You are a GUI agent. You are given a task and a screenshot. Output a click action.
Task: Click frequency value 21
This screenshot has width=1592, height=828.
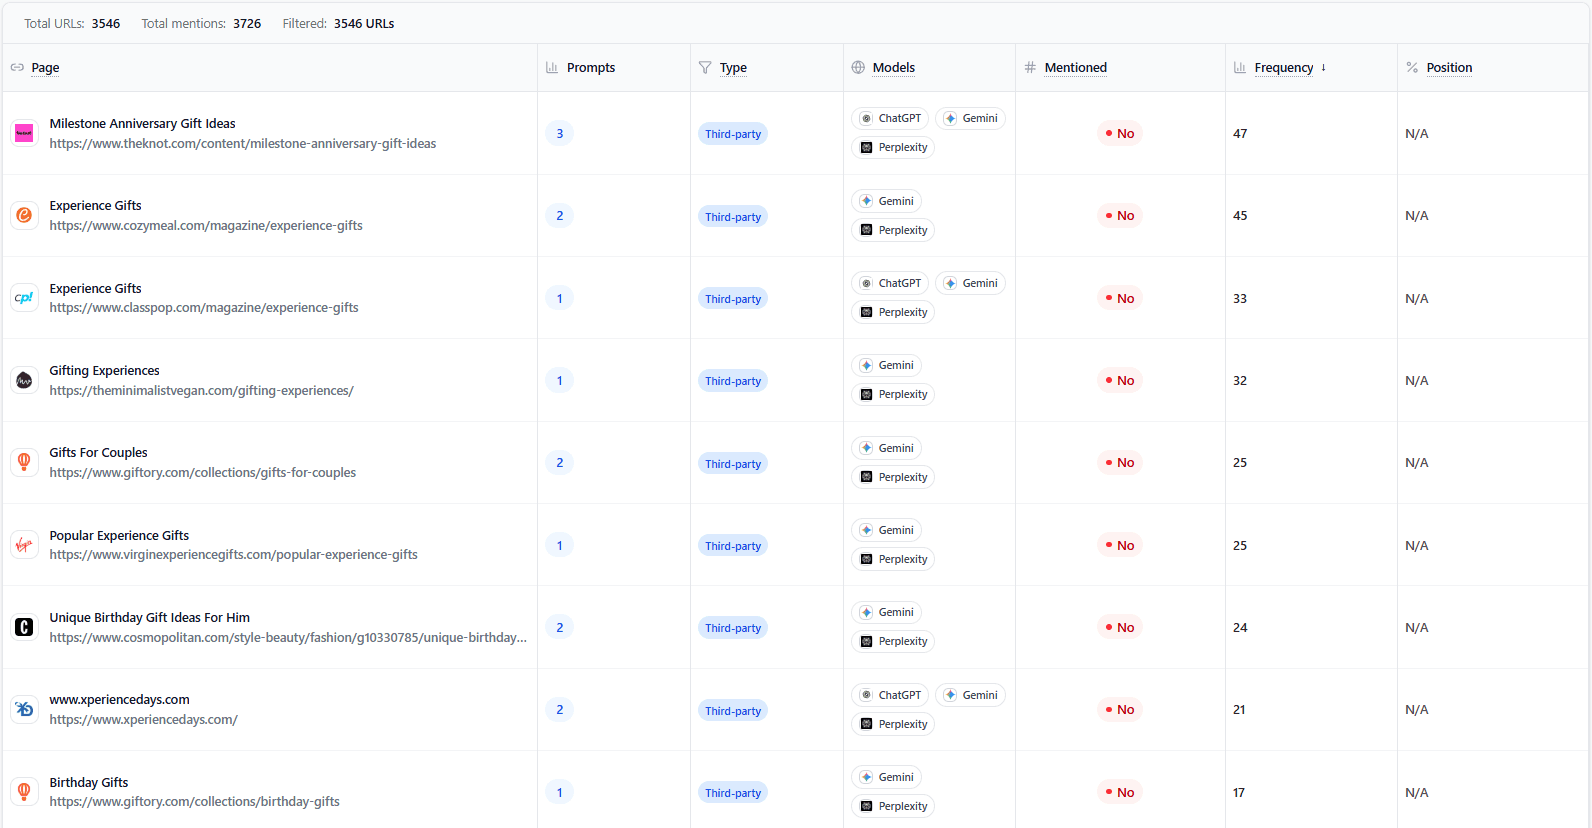click(1239, 709)
